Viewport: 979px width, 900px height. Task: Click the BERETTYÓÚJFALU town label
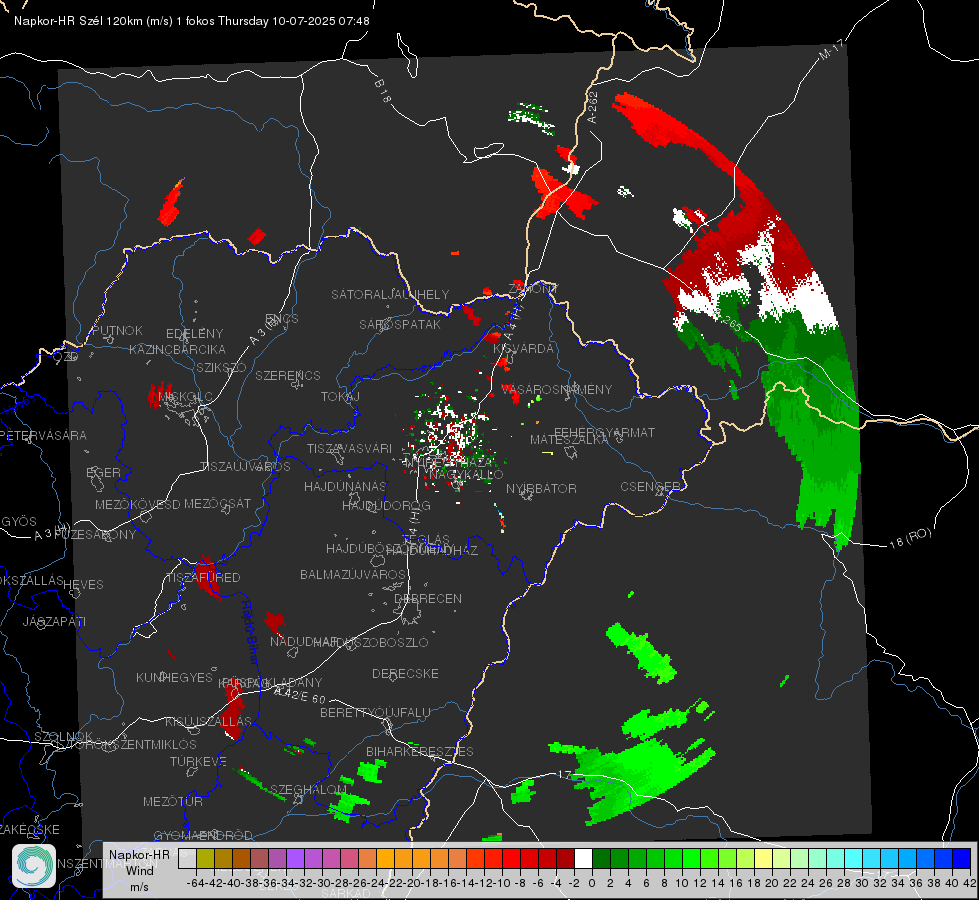click(x=375, y=713)
